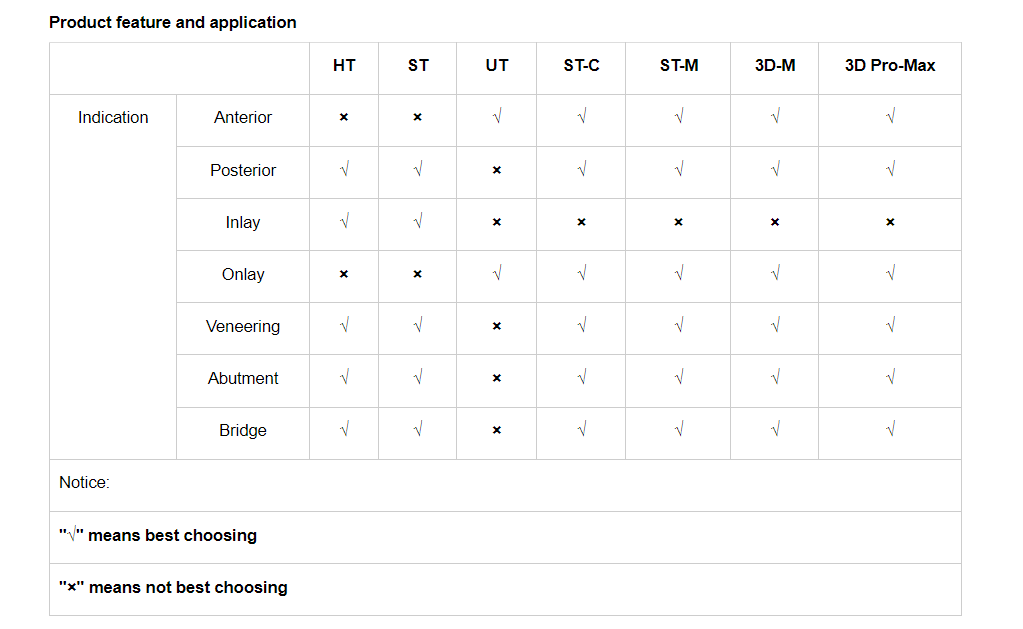1023x629 pixels.
Task: Click the cross mark for ST-M Inlay
Action: tap(679, 222)
